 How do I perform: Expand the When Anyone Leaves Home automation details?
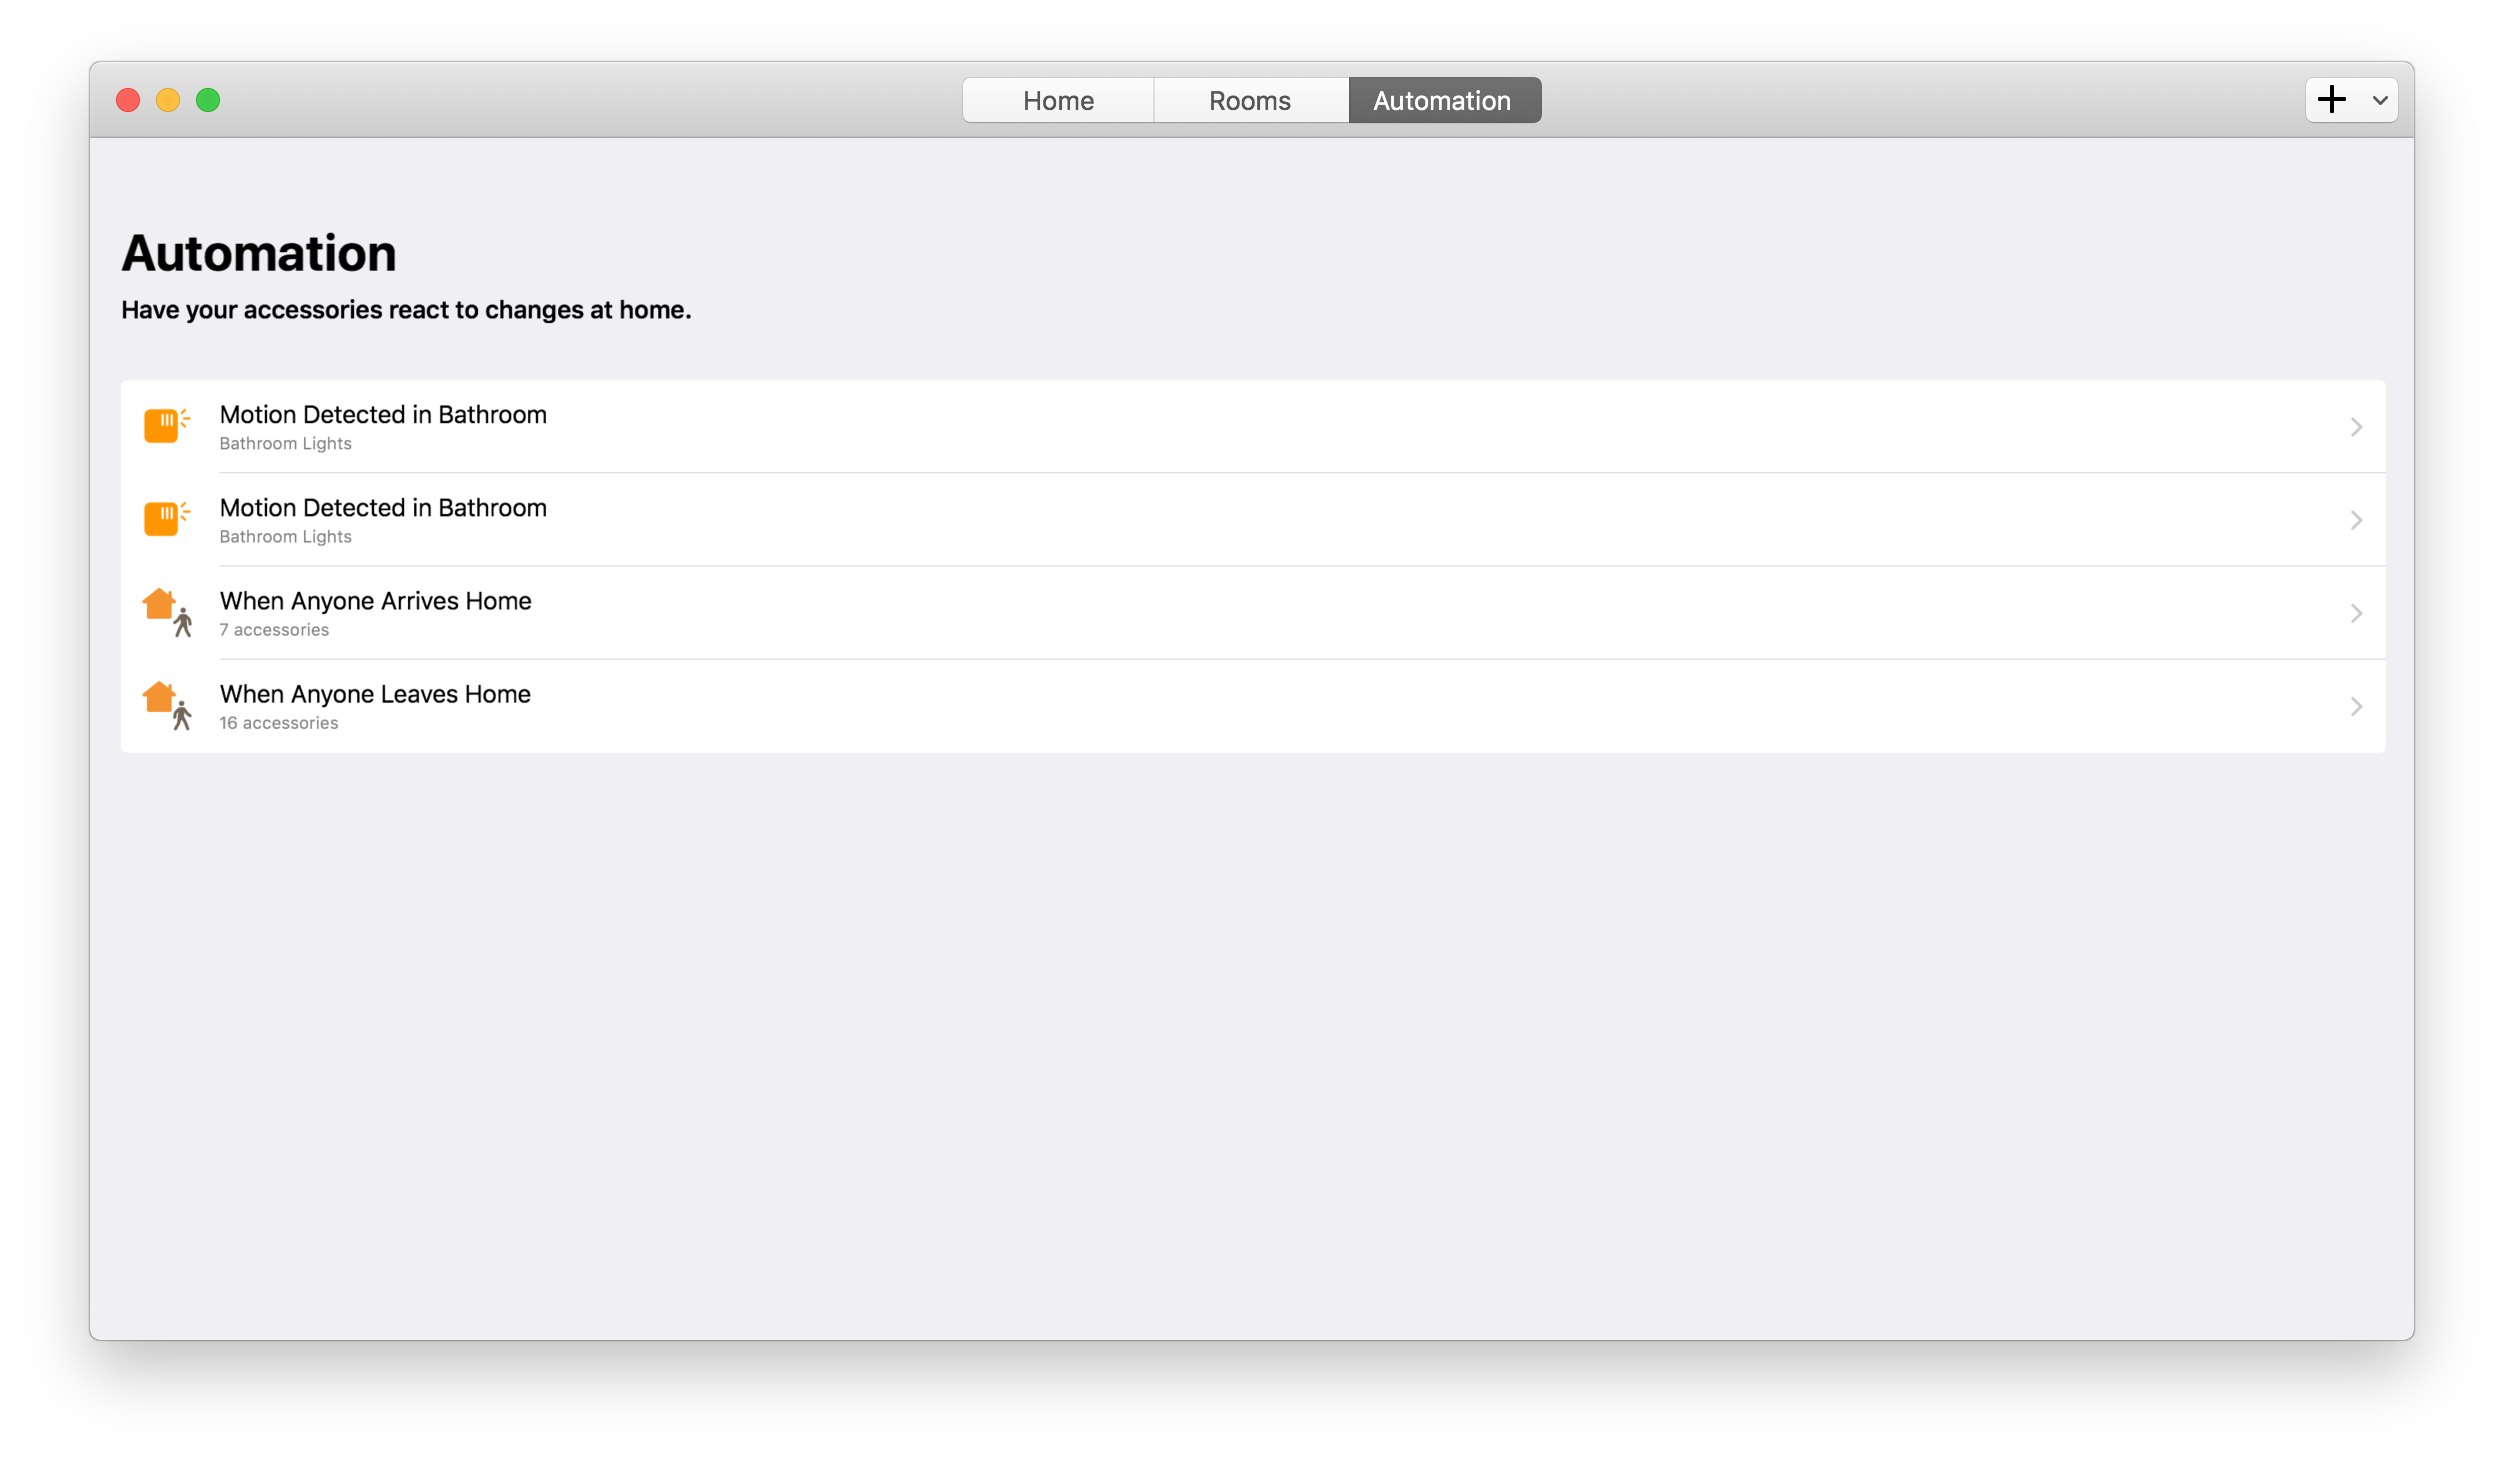click(2358, 706)
